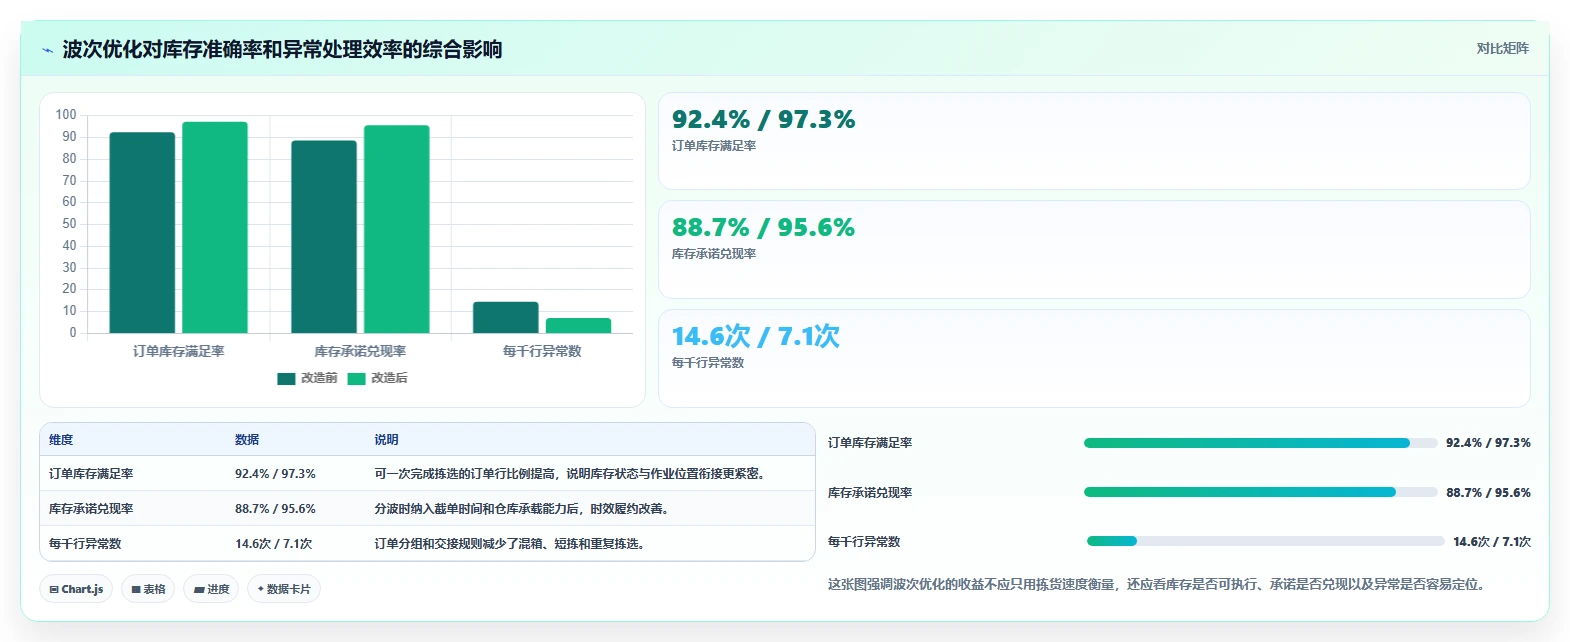The image size is (1570, 642).
Task: Select the 88.7% / 95.6% data card
Action: click(x=1094, y=249)
